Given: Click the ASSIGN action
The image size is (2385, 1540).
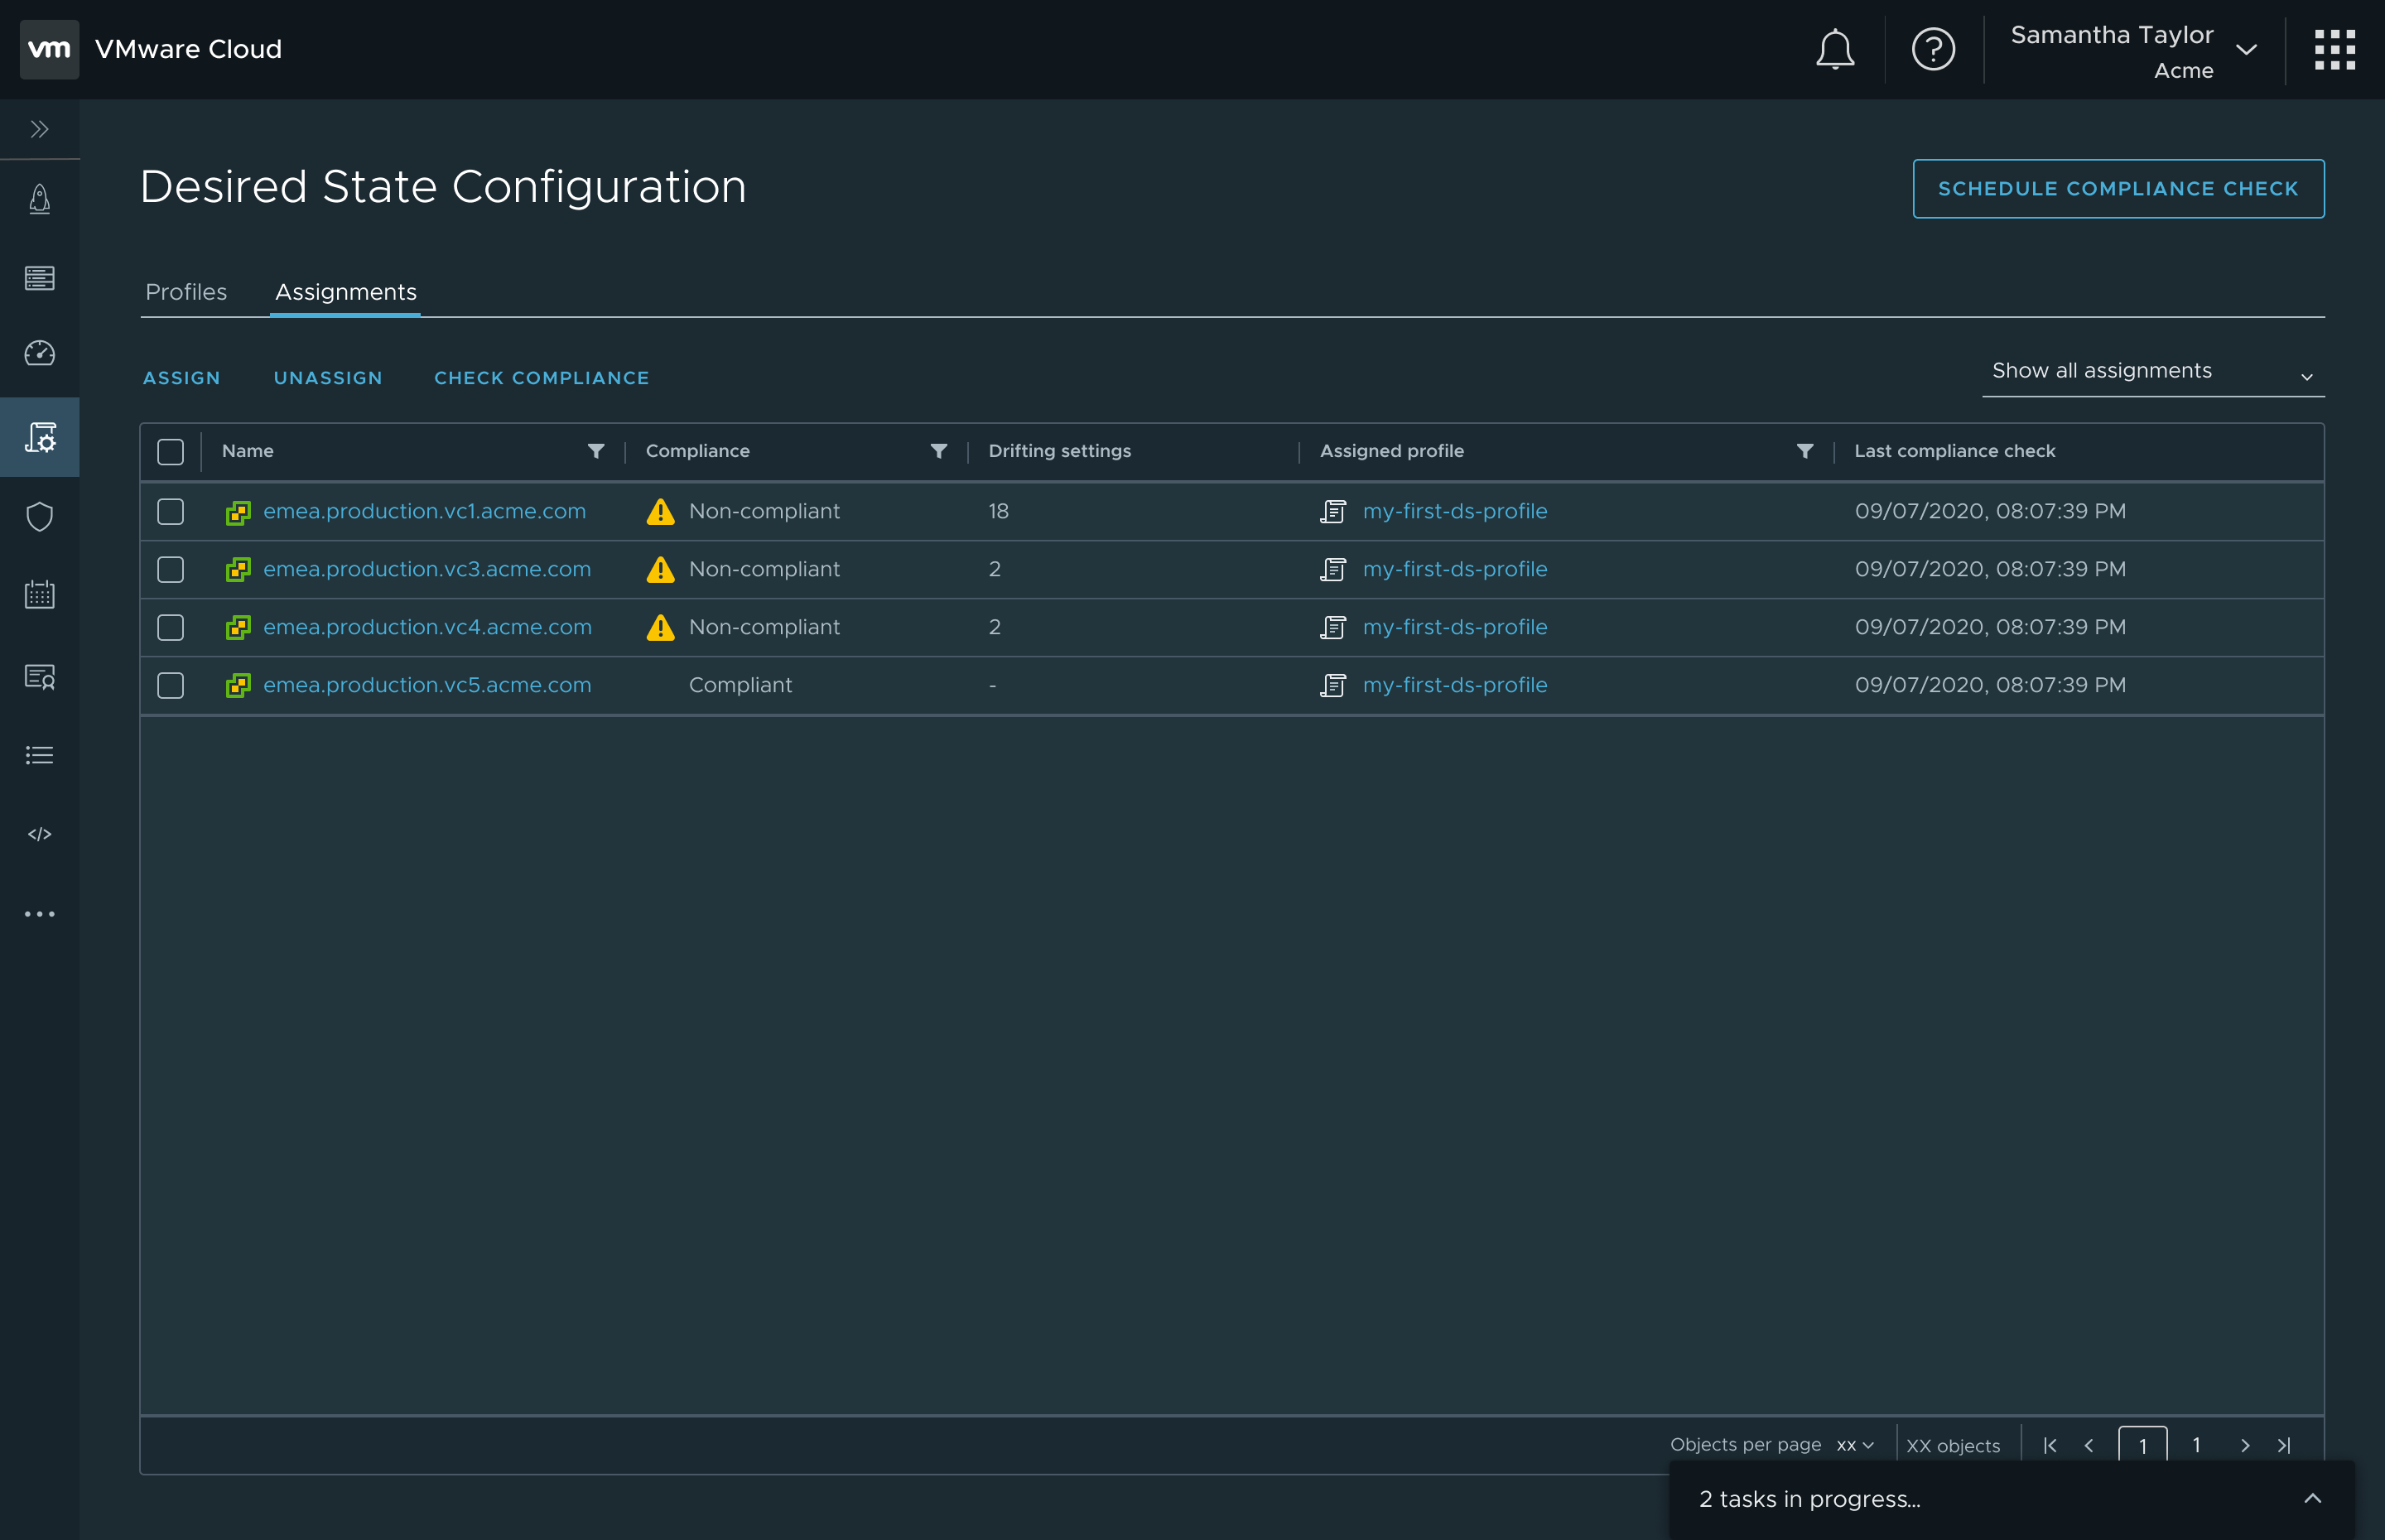Looking at the screenshot, I should click(181, 378).
